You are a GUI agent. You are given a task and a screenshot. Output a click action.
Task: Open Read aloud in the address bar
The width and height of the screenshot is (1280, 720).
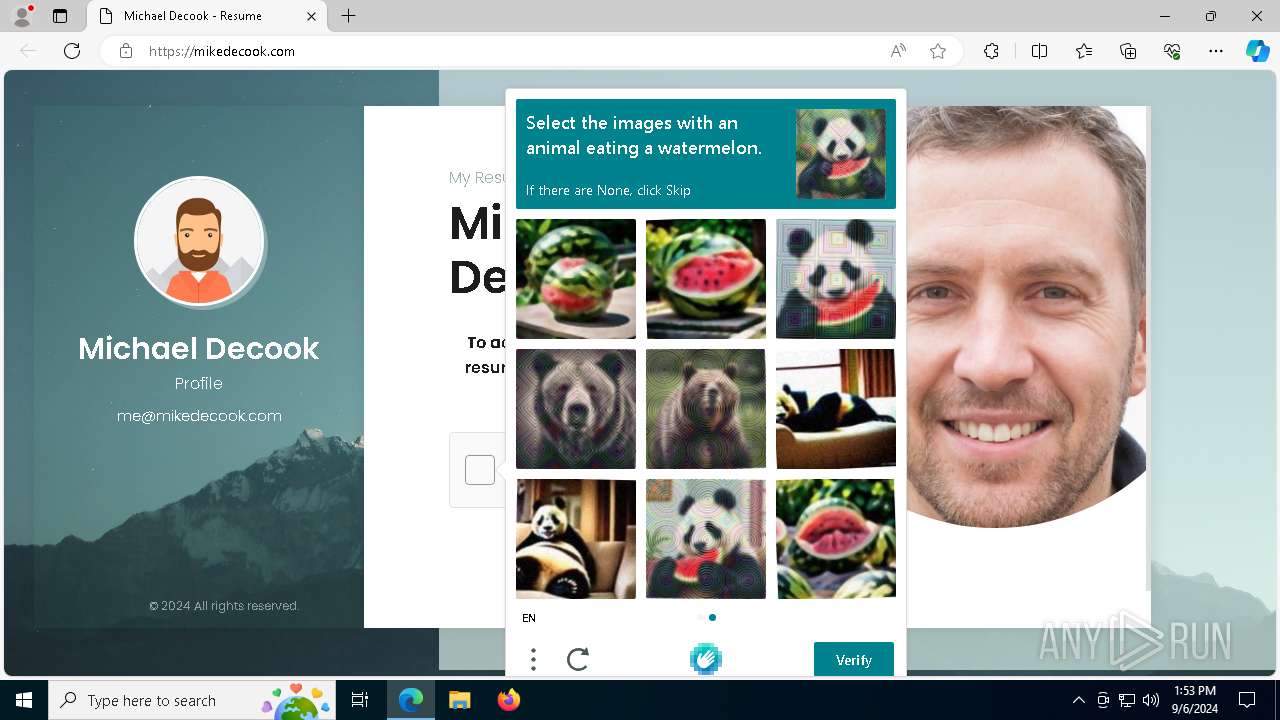(898, 51)
